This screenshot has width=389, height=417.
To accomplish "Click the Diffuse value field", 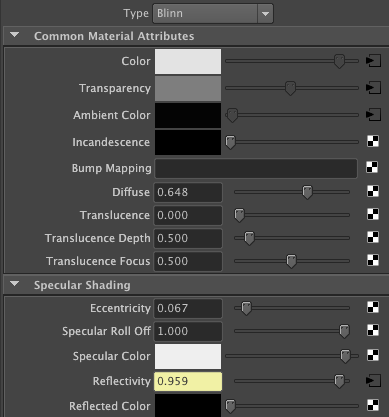I will [x=188, y=192].
